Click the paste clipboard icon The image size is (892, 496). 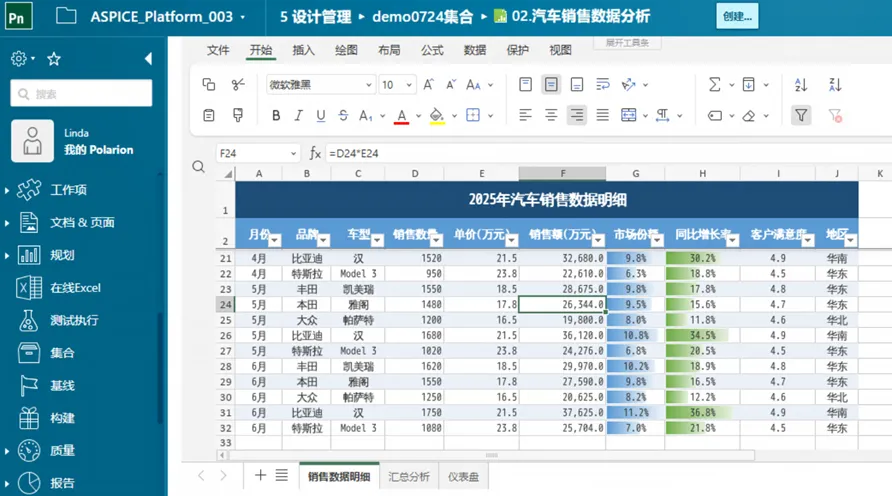[209, 115]
